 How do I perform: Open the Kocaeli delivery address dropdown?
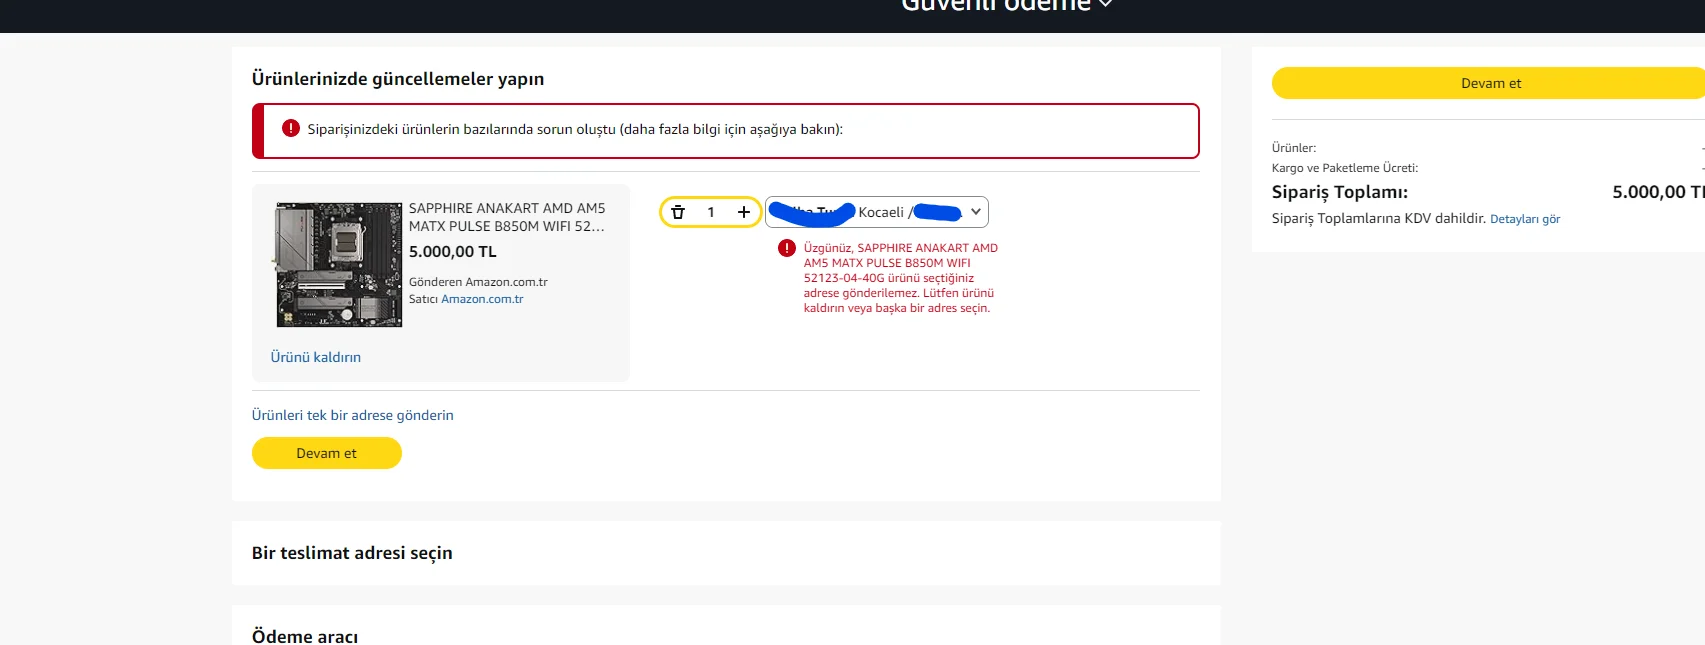tap(877, 212)
